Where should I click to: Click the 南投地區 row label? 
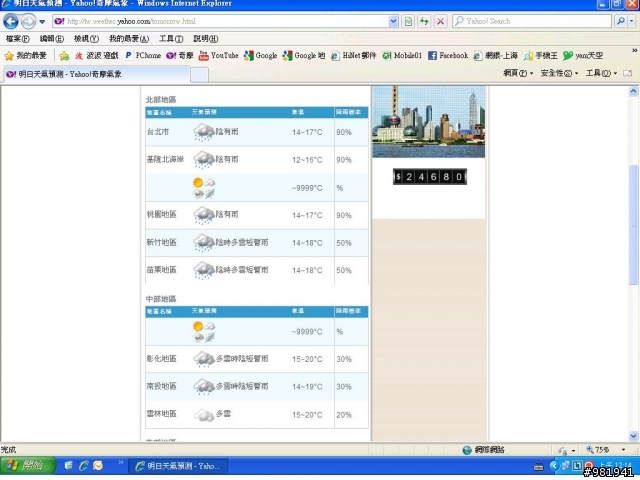pyautogui.click(x=162, y=386)
